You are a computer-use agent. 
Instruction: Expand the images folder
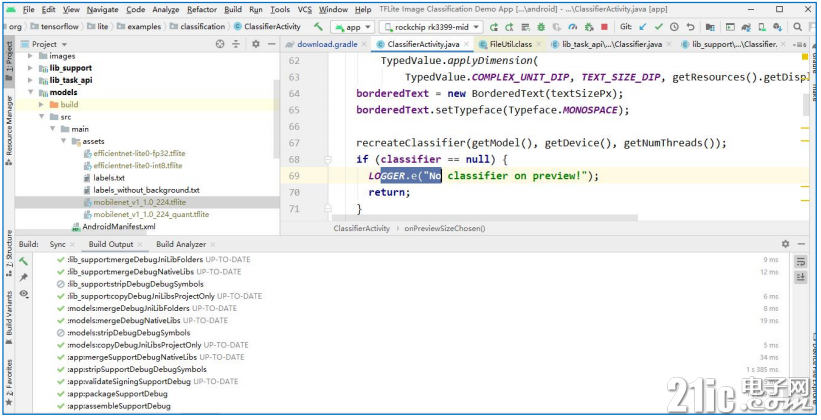coord(30,56)
